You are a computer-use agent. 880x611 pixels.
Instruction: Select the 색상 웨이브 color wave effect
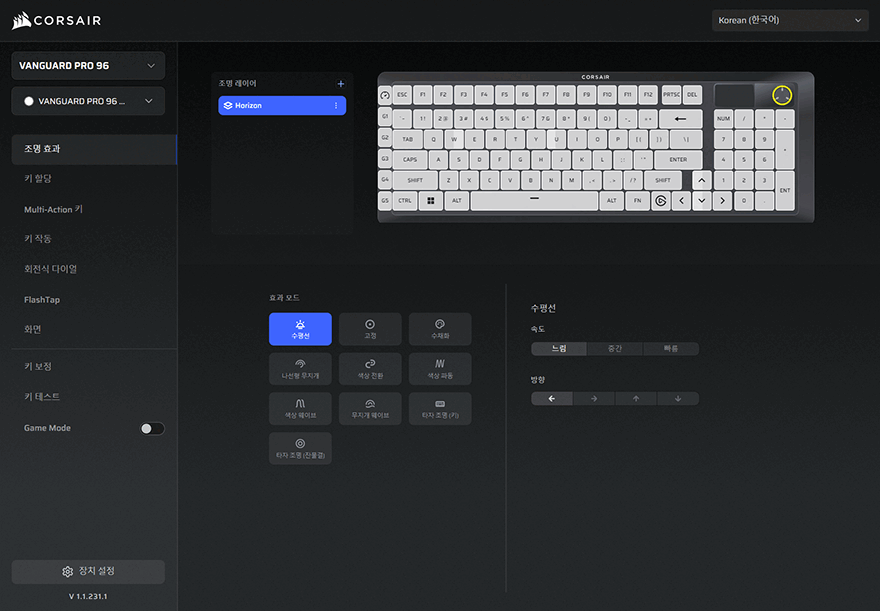click(x=300, y=408)
